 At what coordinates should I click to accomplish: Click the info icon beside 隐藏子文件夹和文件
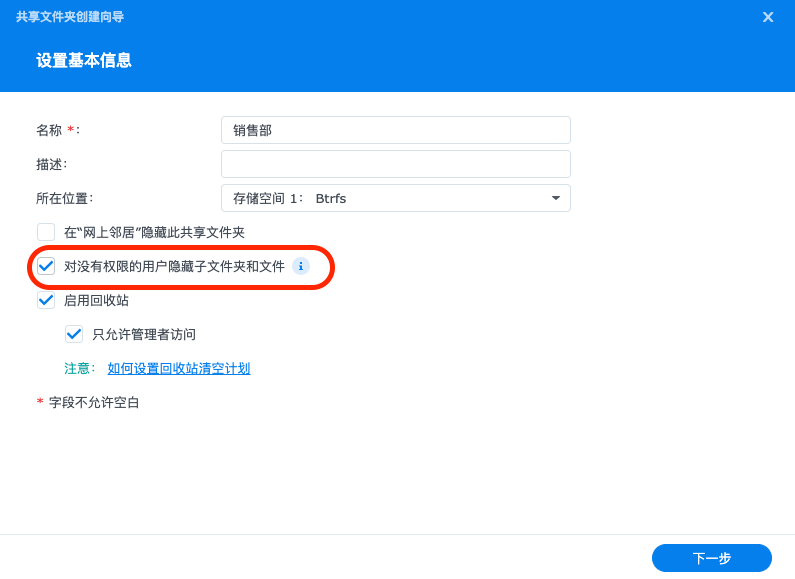click(x=301, y=266)
